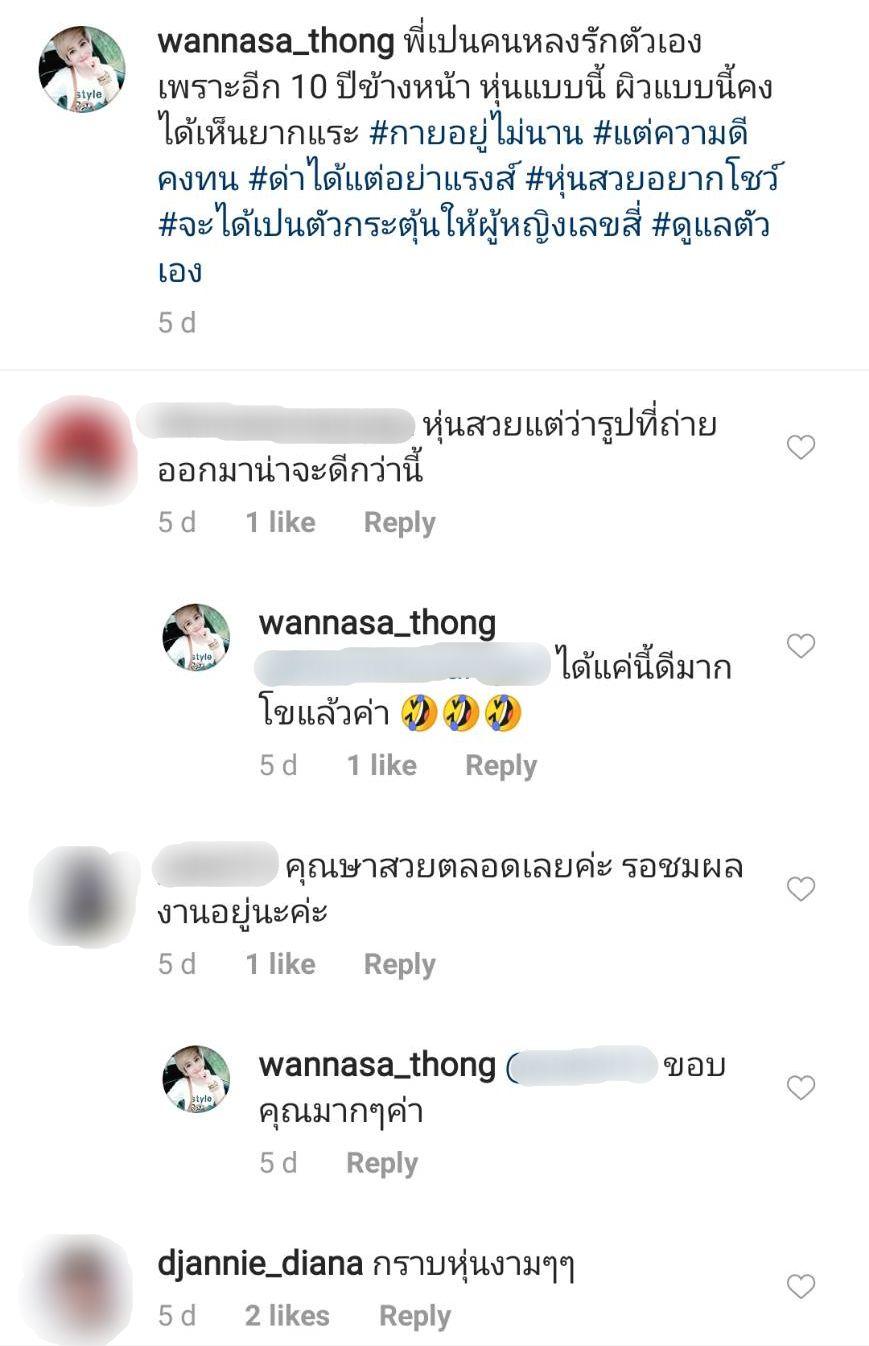This screenshot has width=869, height=1346.
Task: Reply to djannie_diana's comment
Action: pyautogui.click(x=415, y=1316)
